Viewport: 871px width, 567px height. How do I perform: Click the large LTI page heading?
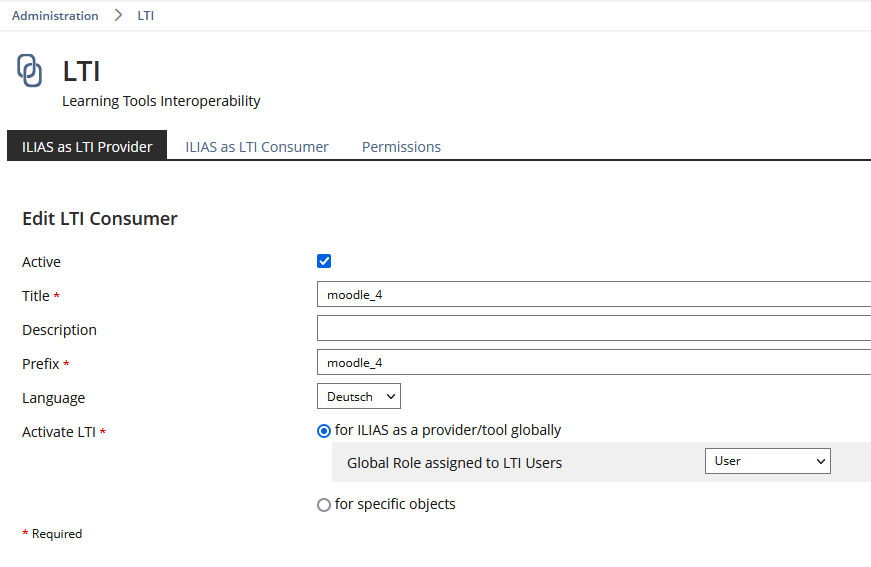click(81, 71)
